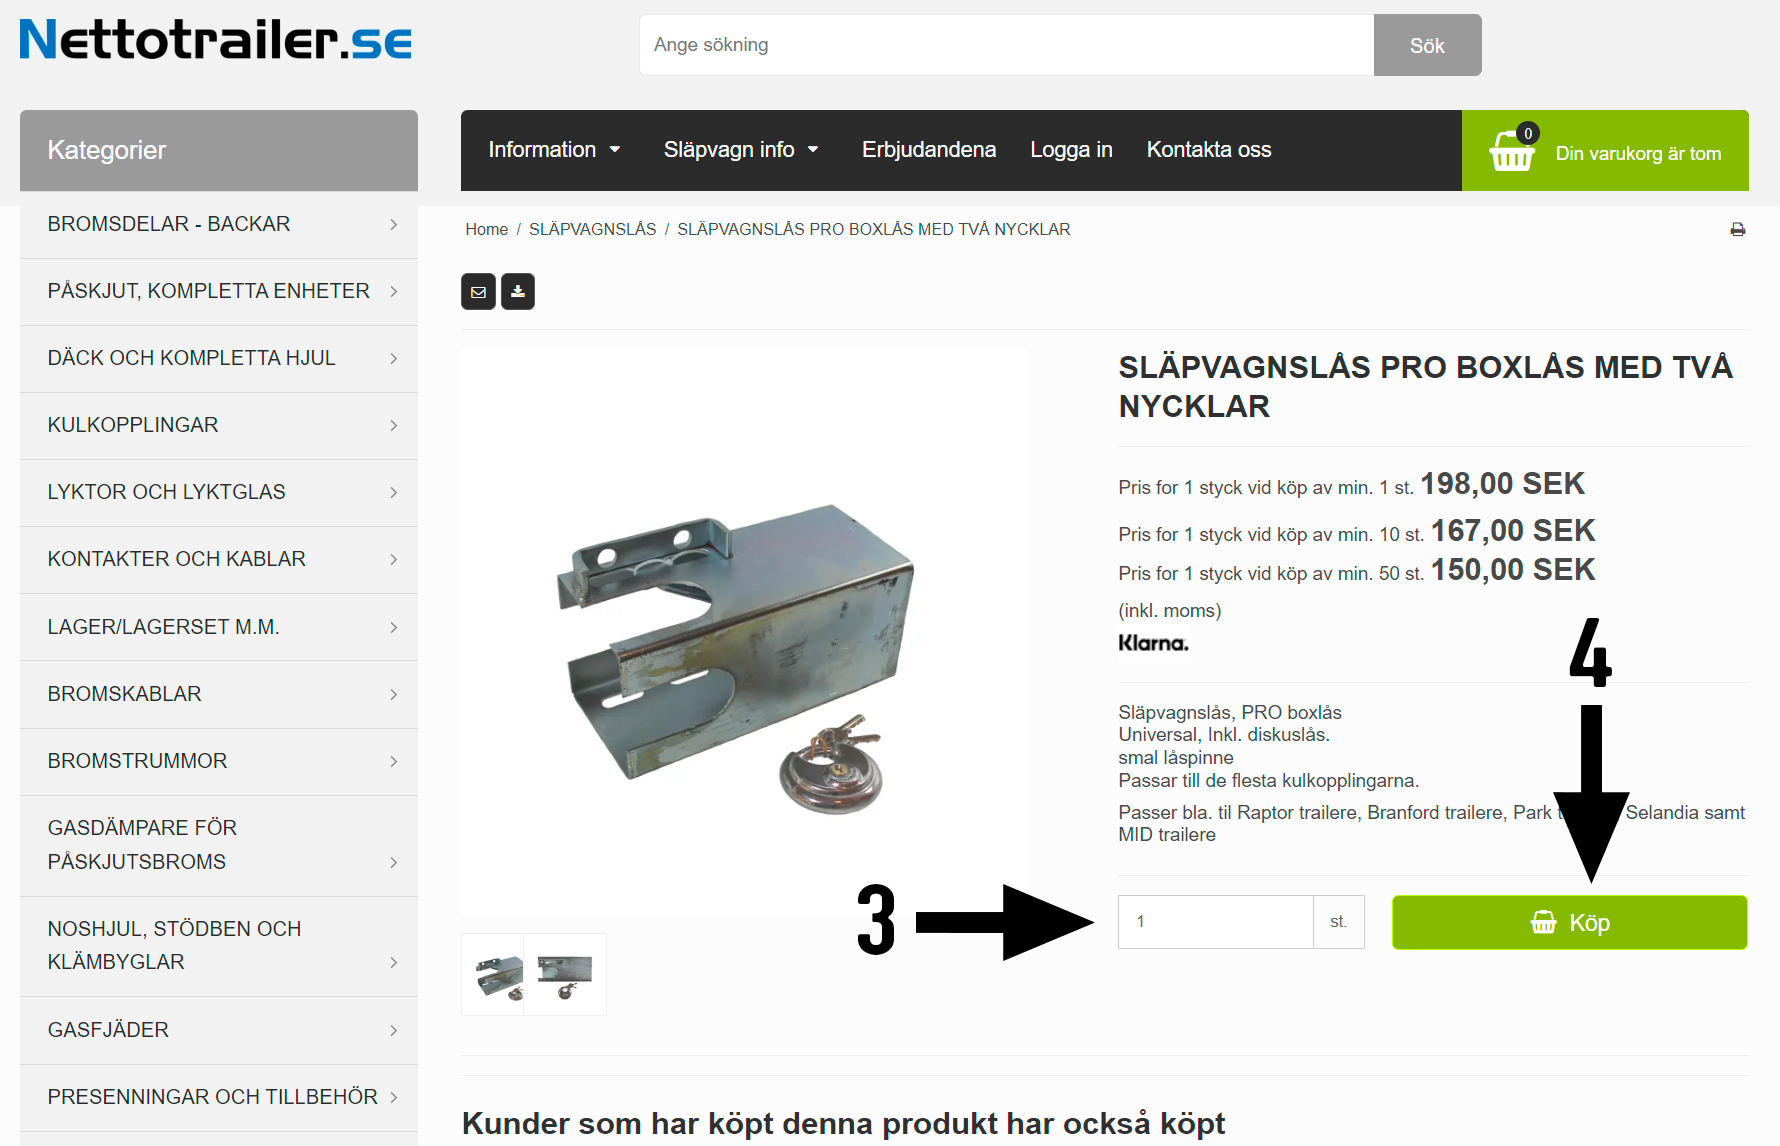Click the Logga in link
The width and height of the screenshot is (1780, 1146).
coord(1071,150)
